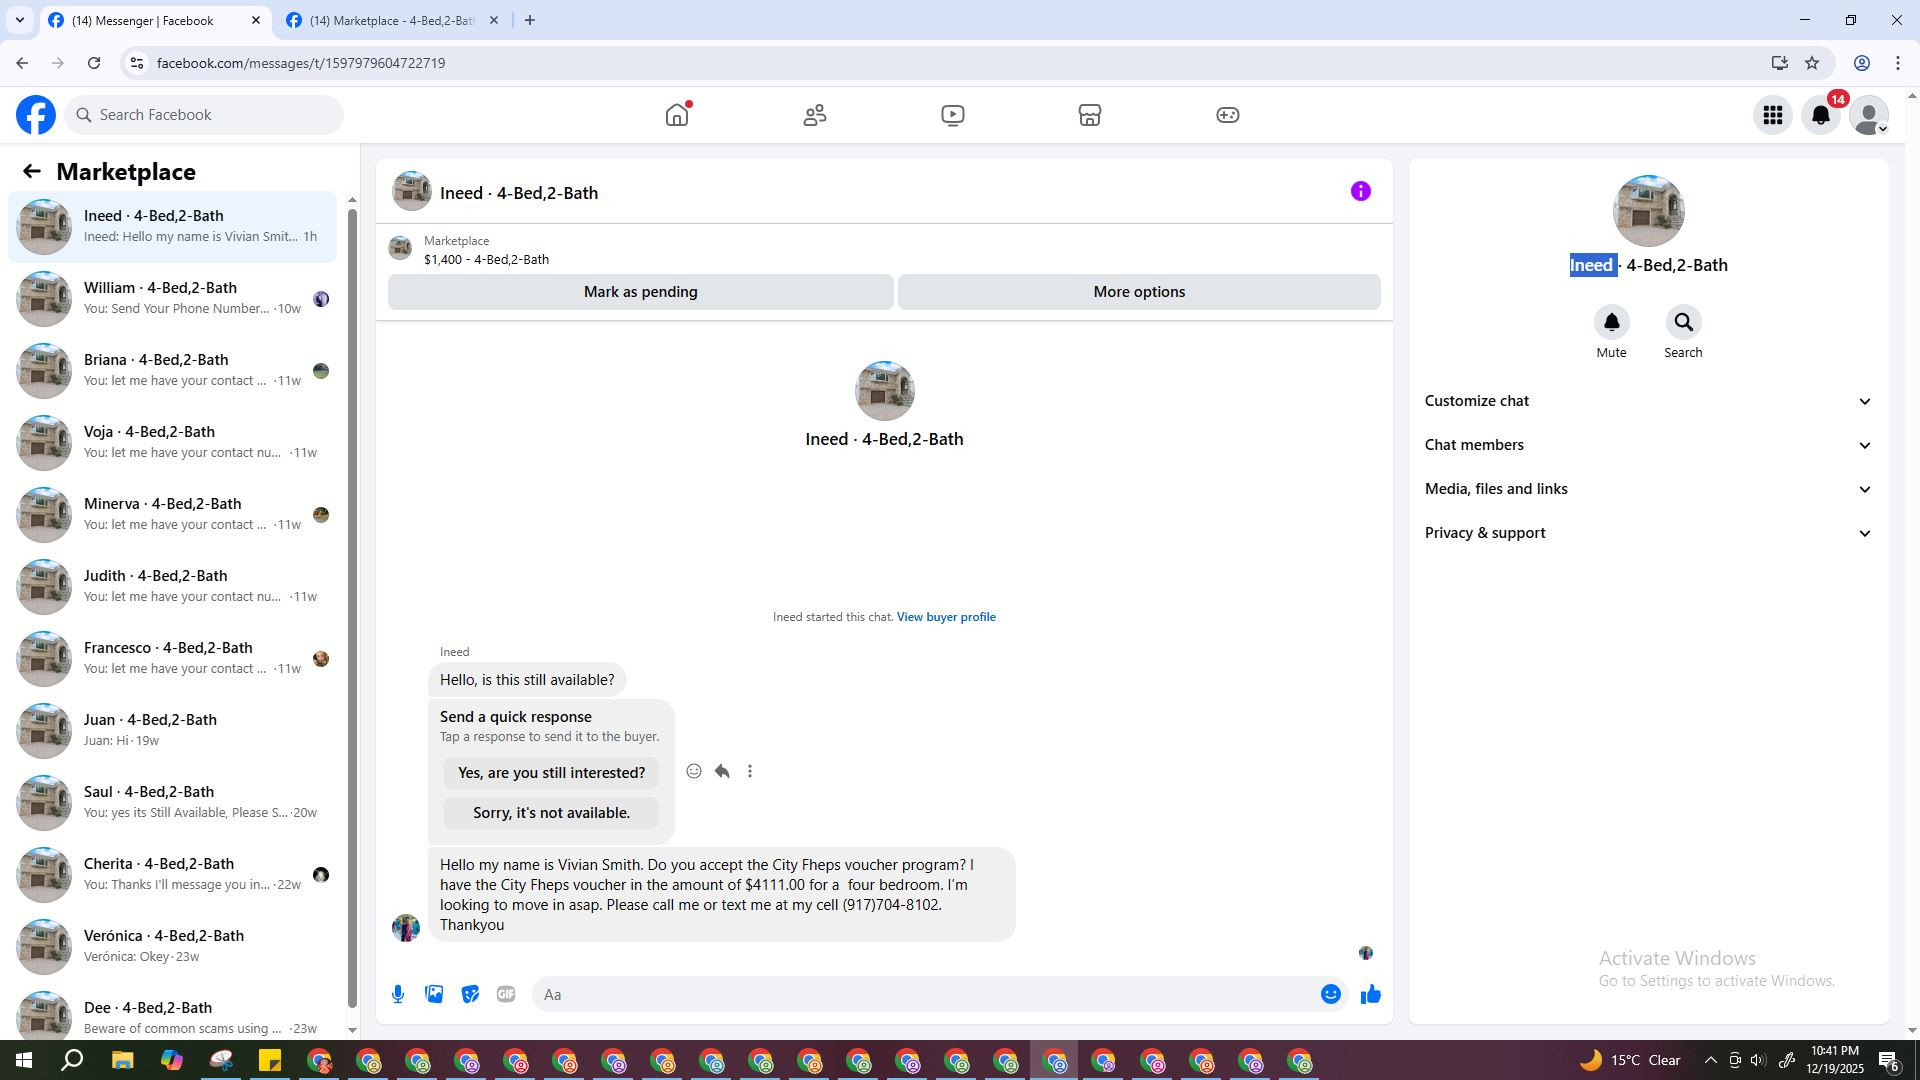Image resolution: width=1920 pixels, height=1080 pixels.
Task: Switch to the Marketplace 4-Bed,2-Bath browser tab
Action: [x=391, y=20]
